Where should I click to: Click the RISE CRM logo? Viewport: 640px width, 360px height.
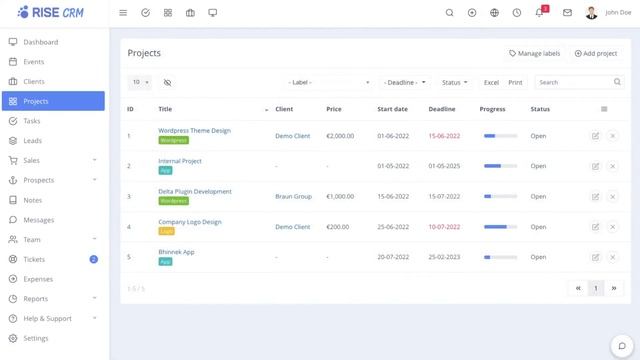pos(51,13)
